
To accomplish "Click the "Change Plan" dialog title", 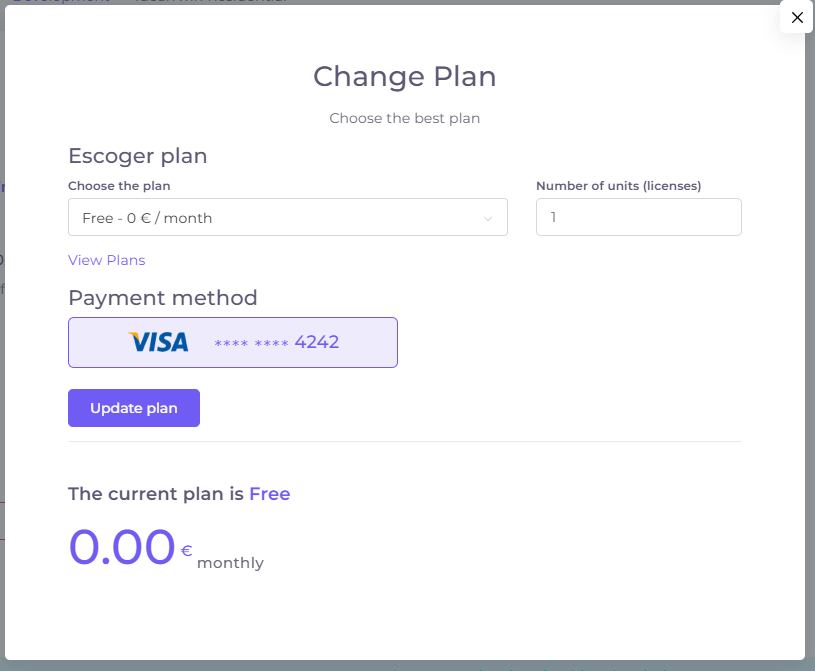I will tap(404, 76).
